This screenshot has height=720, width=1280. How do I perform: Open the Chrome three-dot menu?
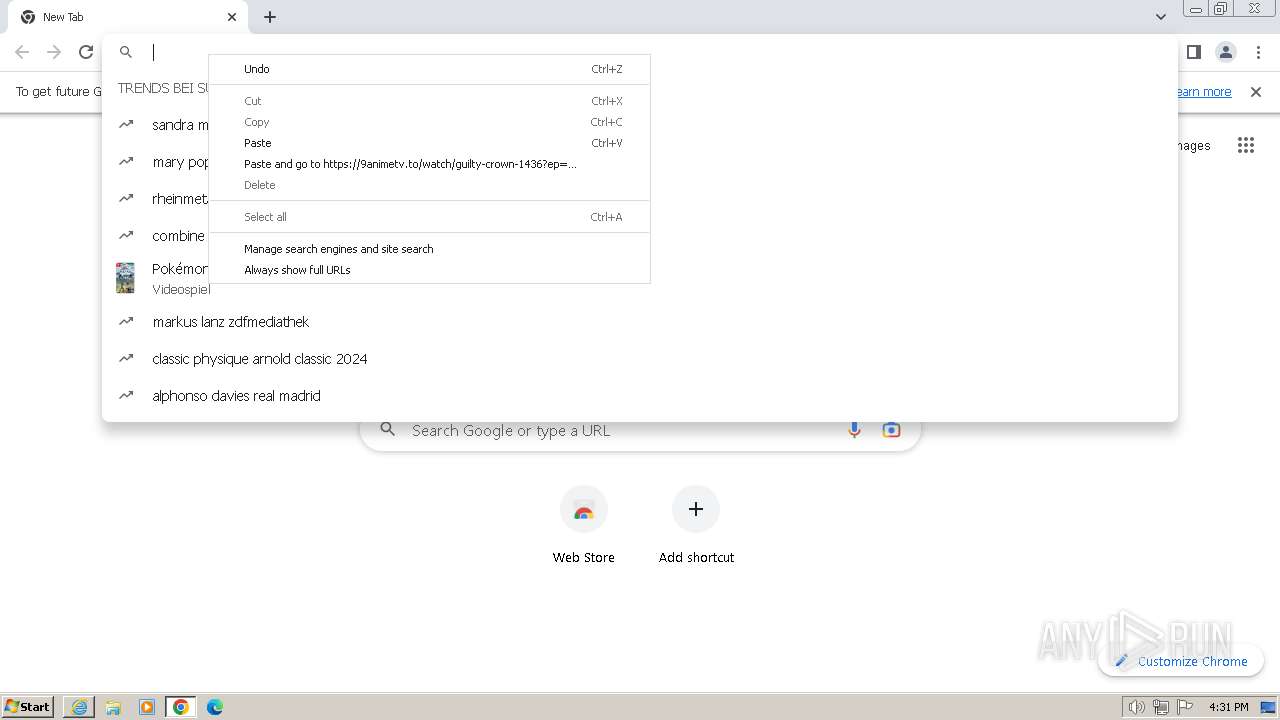pos(1258,52)
